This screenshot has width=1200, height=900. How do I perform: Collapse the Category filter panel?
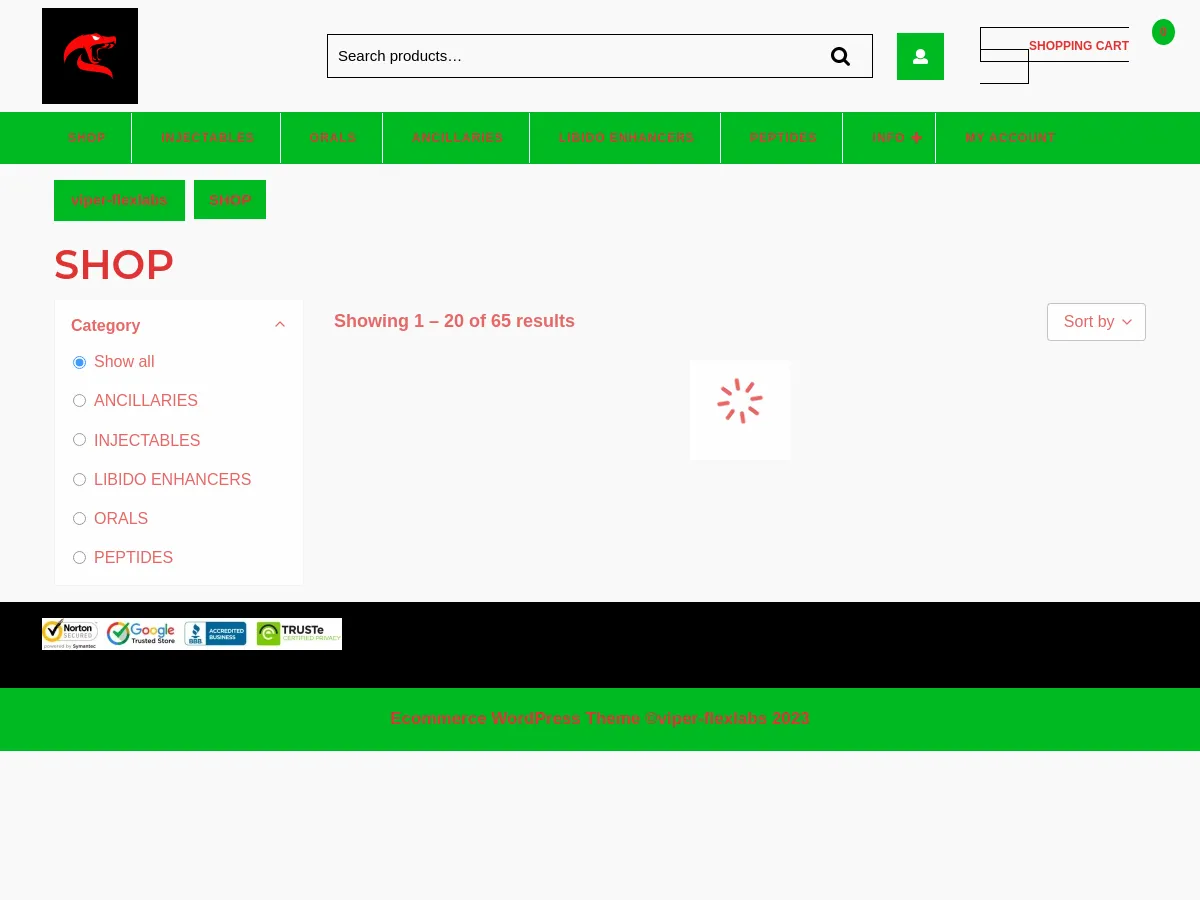click(x=280, y=325)
